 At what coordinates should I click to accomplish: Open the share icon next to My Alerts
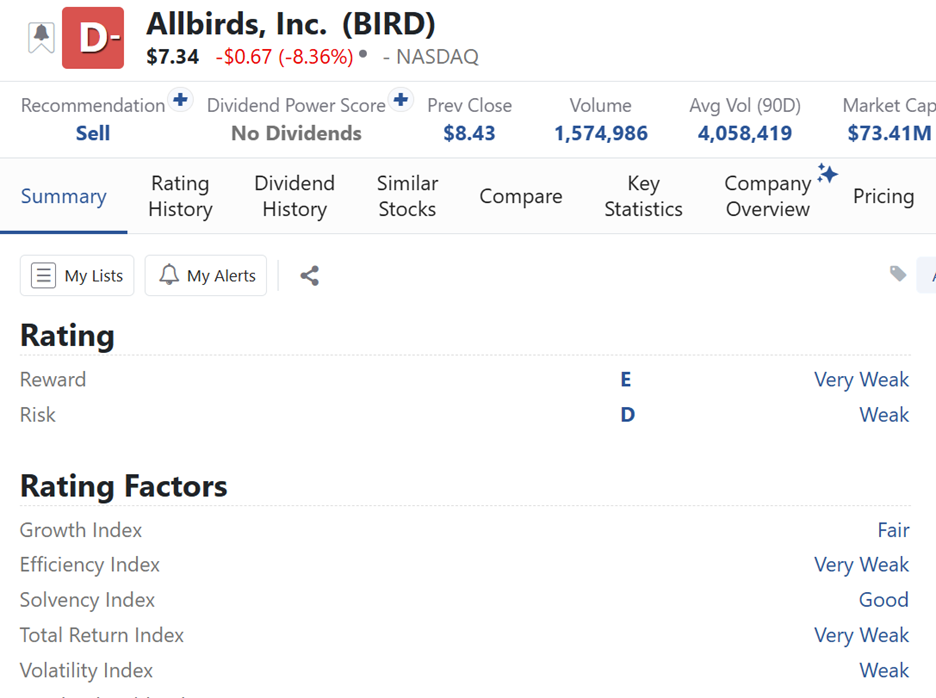309,276
